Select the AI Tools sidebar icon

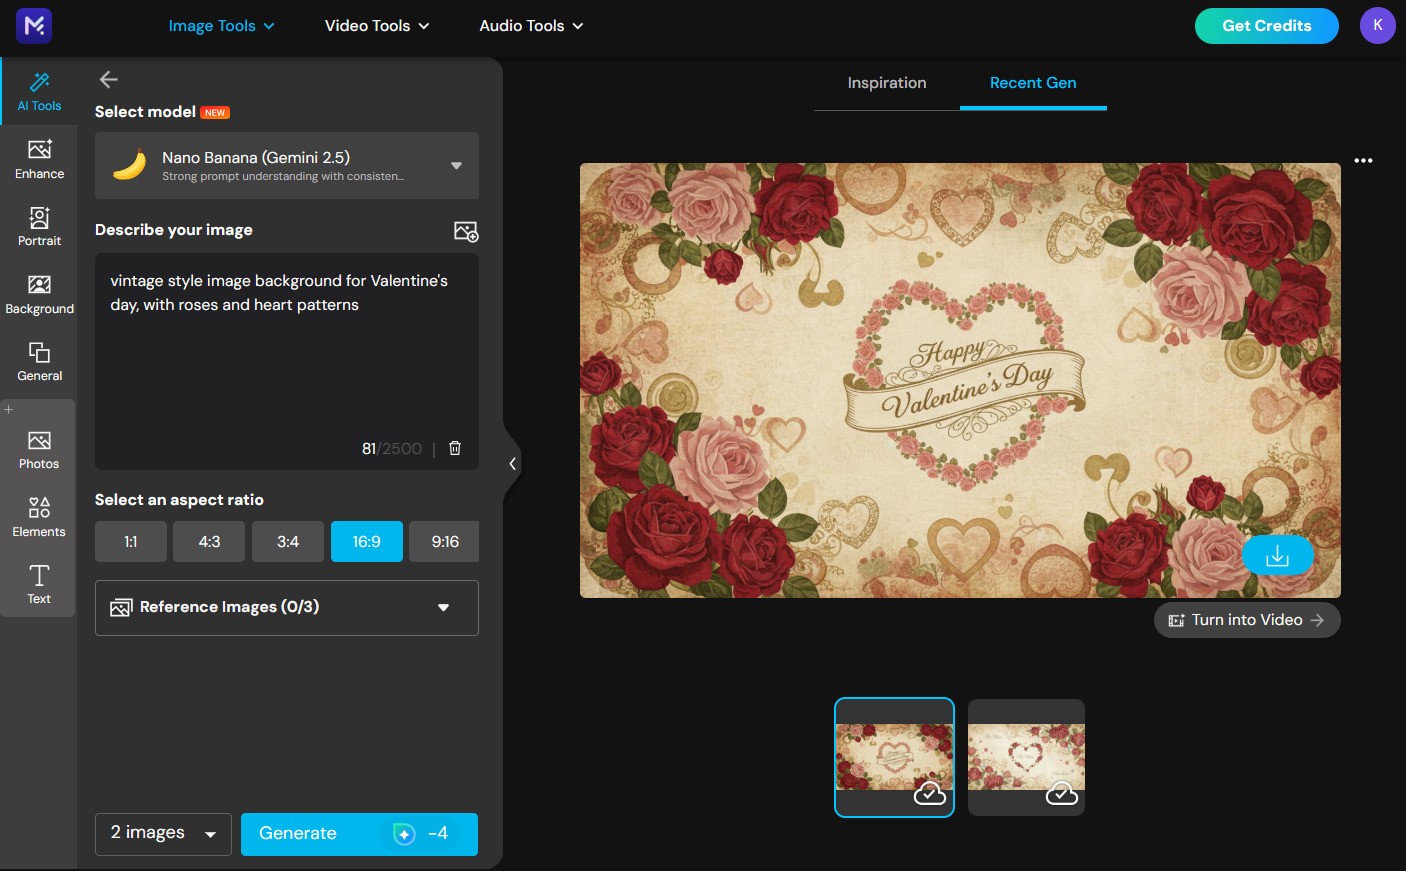39,91
